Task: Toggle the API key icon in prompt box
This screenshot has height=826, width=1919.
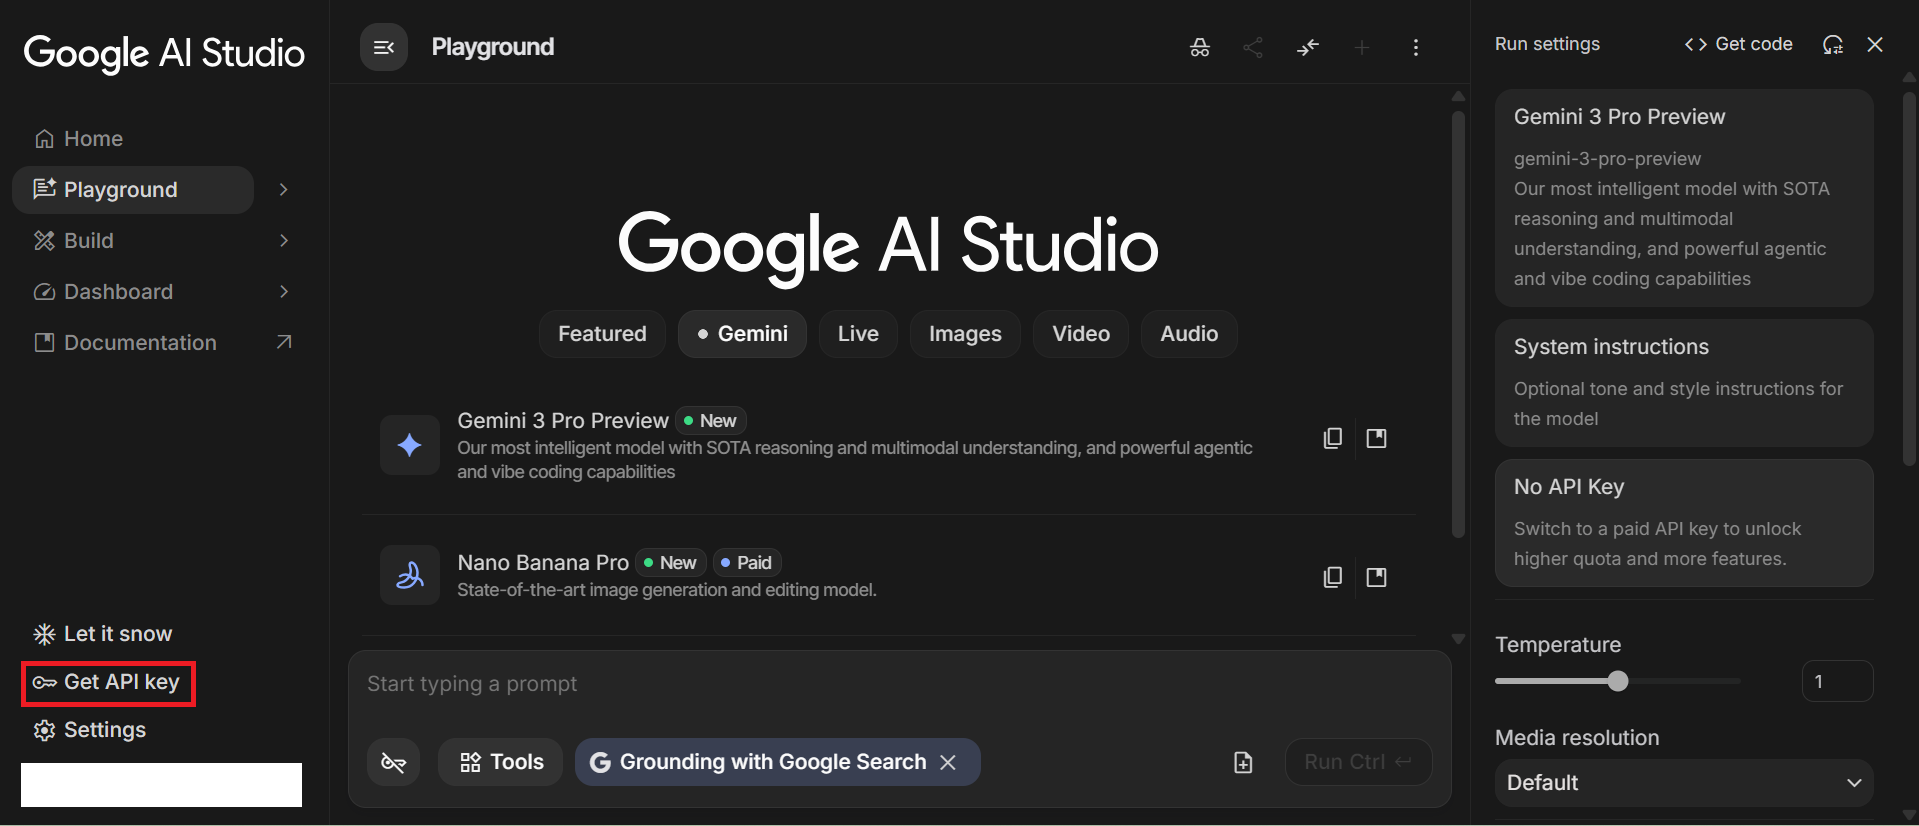Action: 393,762
